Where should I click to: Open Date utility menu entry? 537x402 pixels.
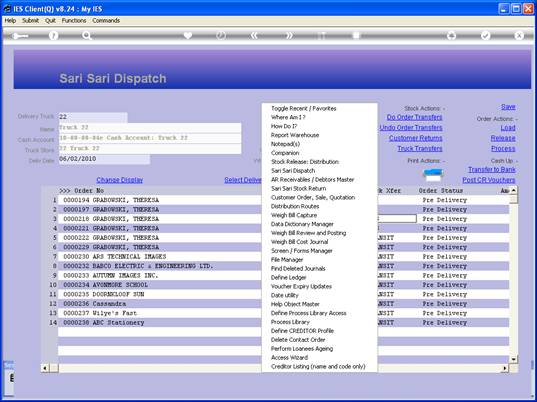(x=285, y=296)
